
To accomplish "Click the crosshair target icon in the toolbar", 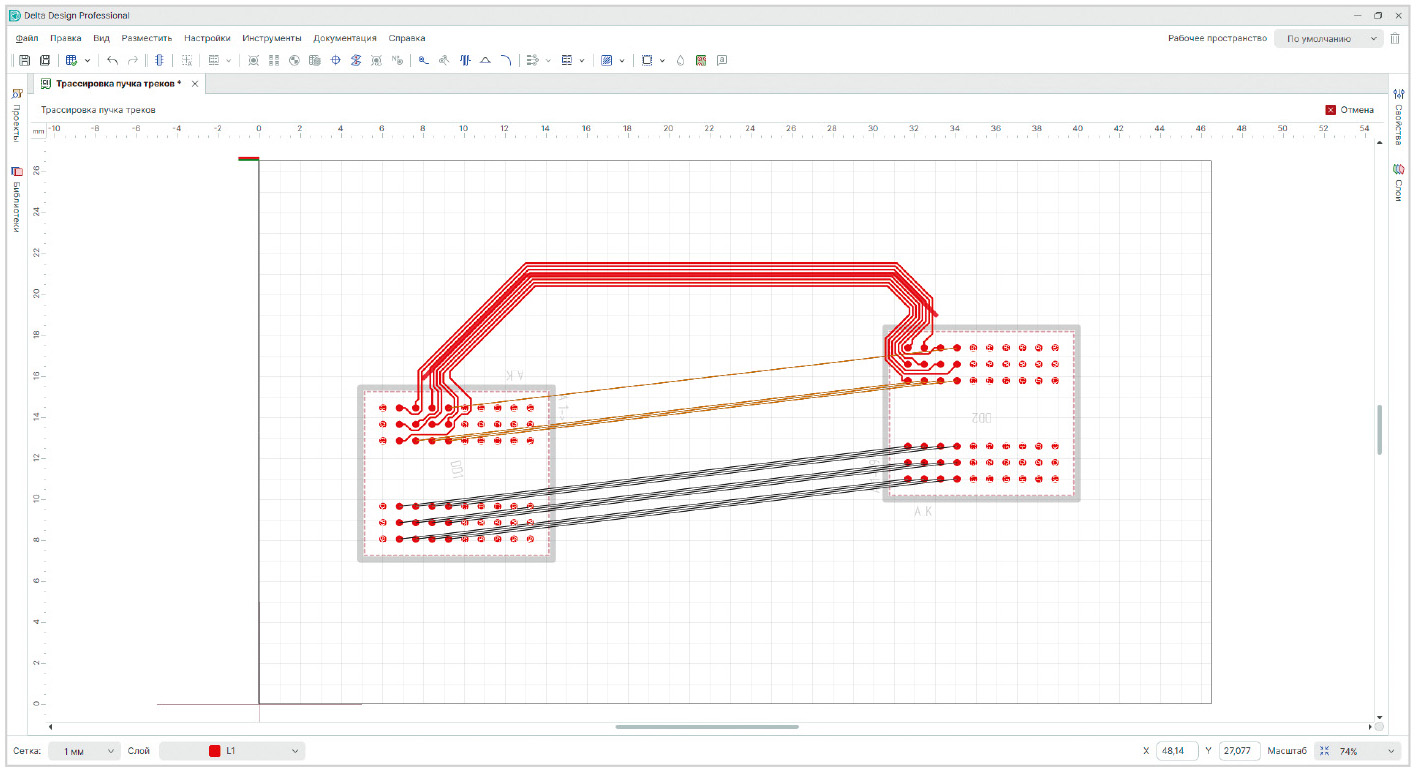I will pyautogui.click(x=335, y=61).
